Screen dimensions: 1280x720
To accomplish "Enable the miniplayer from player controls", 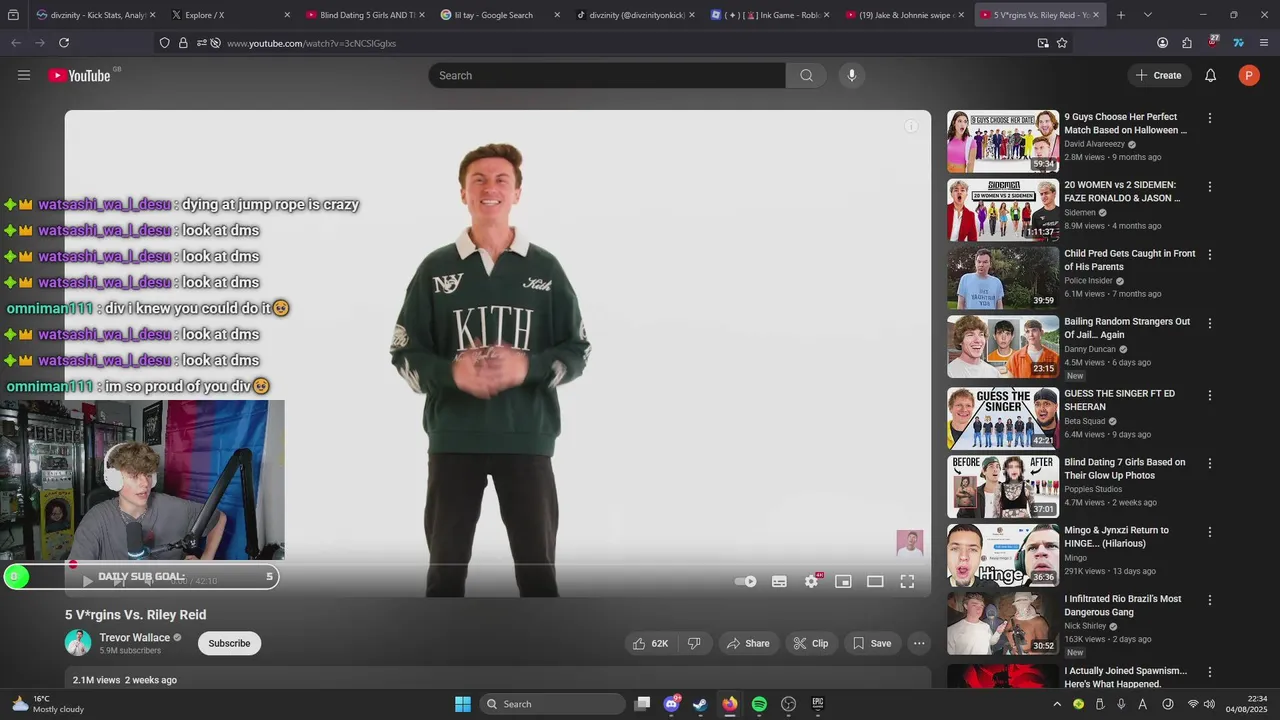I will (843, 581).
